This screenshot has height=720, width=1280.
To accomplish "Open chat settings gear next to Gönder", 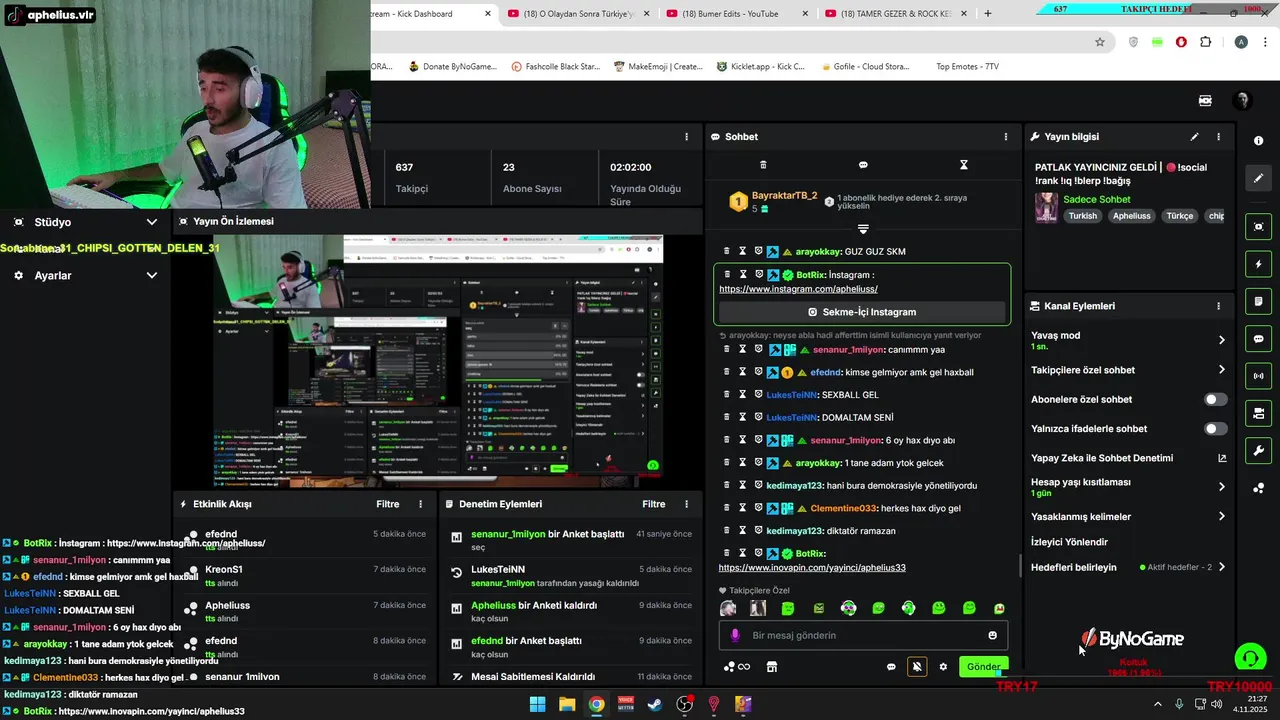I will pos(943,667).
